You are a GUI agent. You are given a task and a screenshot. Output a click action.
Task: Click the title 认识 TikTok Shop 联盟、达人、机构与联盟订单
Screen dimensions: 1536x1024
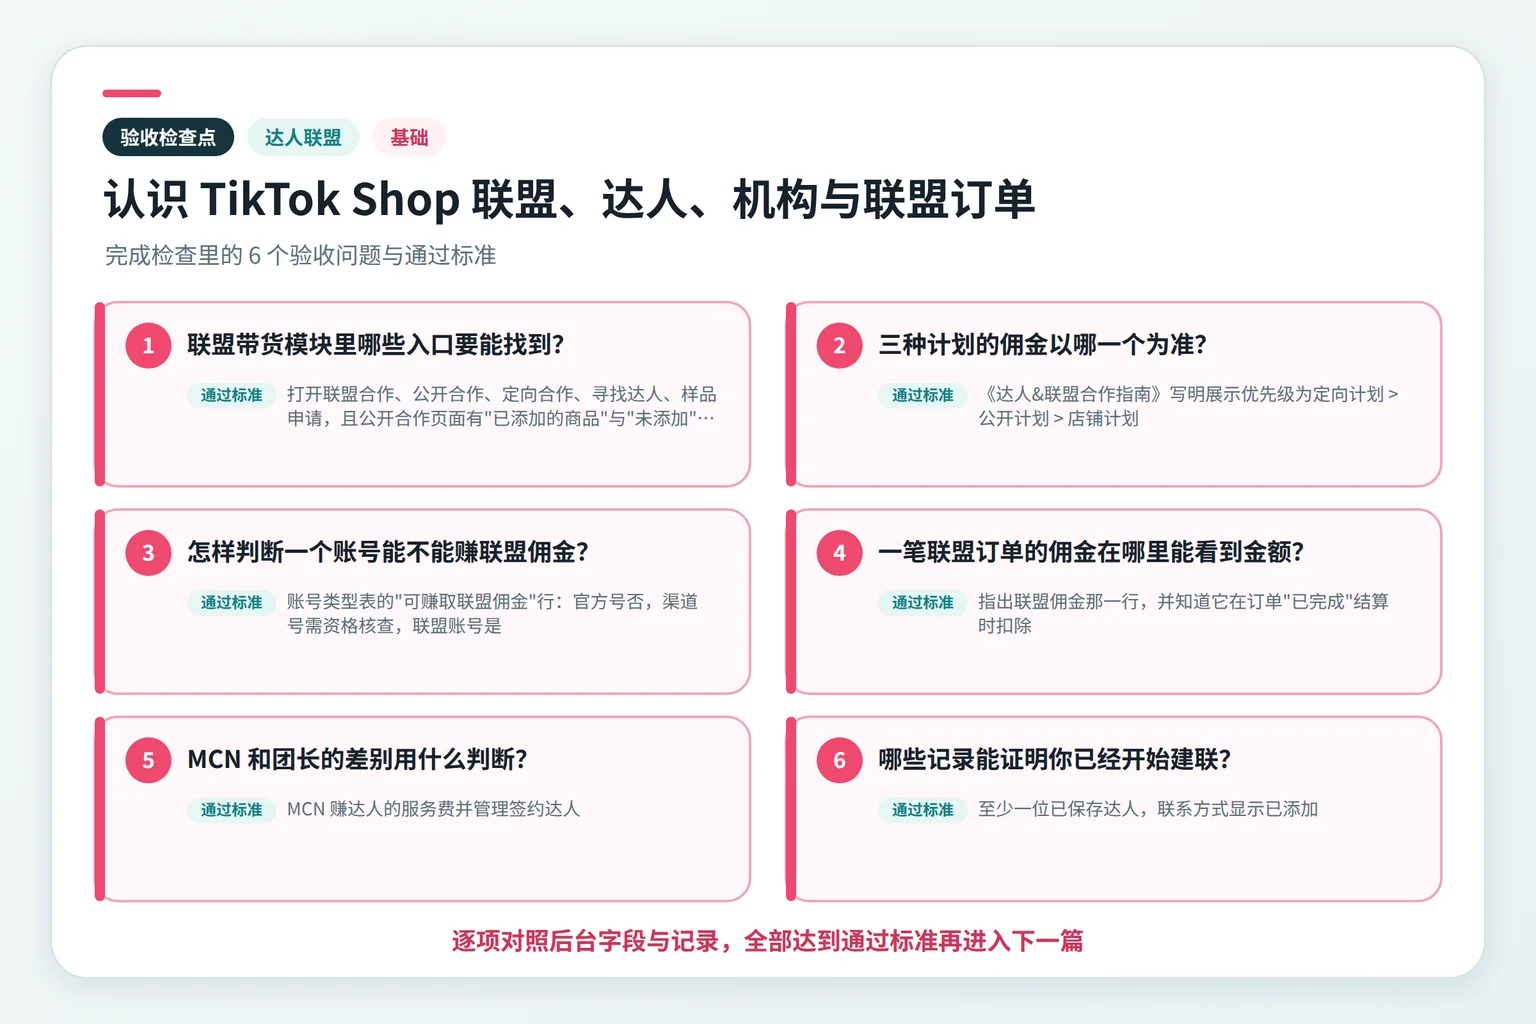click(569, 199)
